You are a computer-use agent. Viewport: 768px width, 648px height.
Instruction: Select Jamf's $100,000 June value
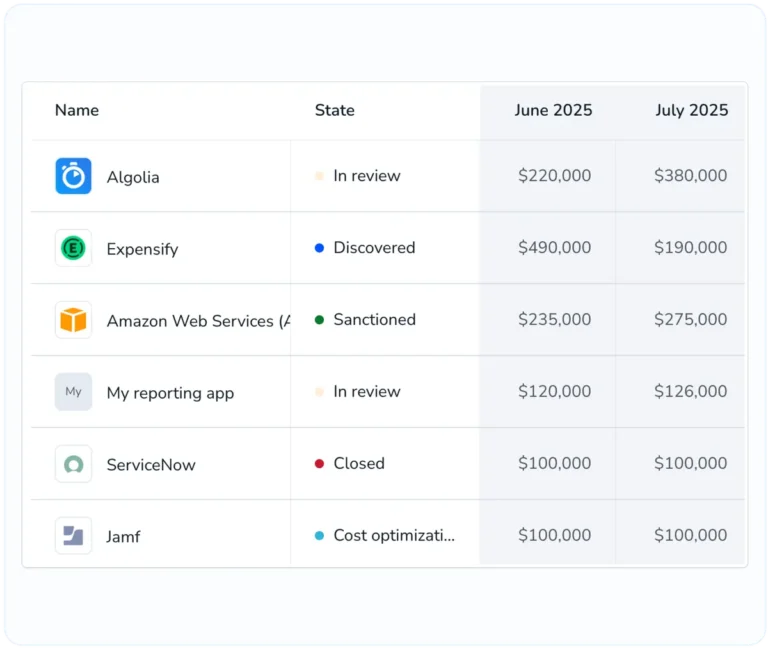pyautogui.click(x=554, y=535)
